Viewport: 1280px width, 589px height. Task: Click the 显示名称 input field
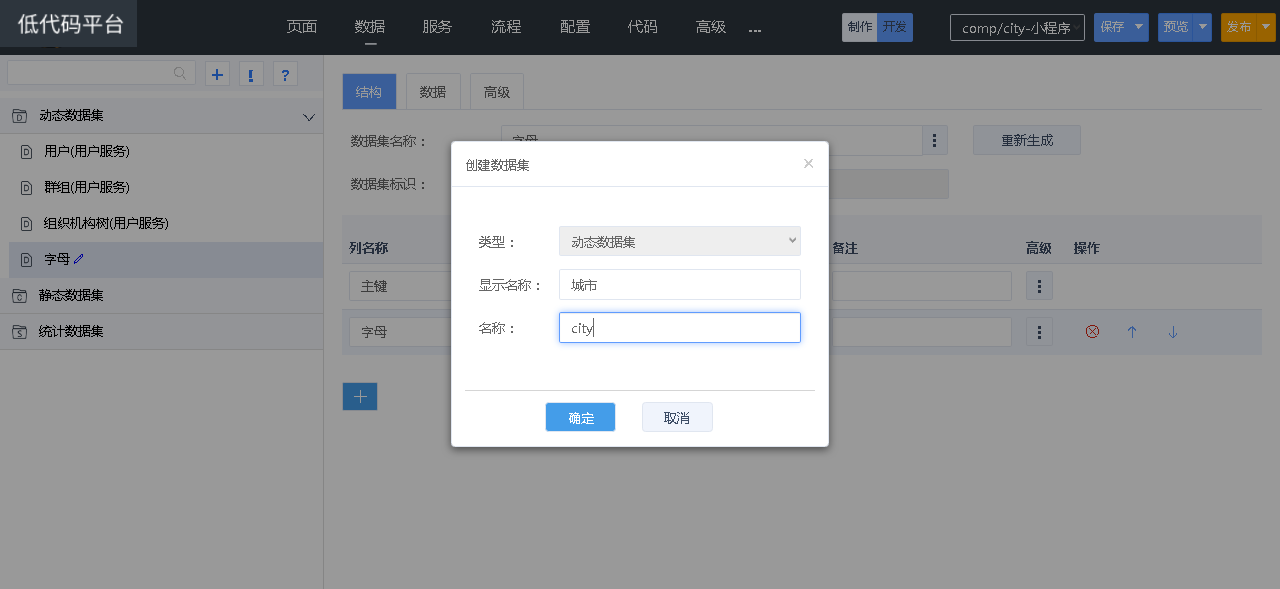pos(679,285)
